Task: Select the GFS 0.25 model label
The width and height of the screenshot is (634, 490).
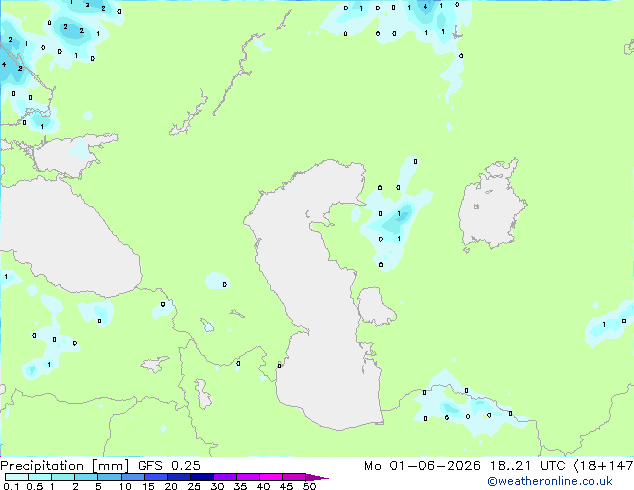Action: pos(169,466)
